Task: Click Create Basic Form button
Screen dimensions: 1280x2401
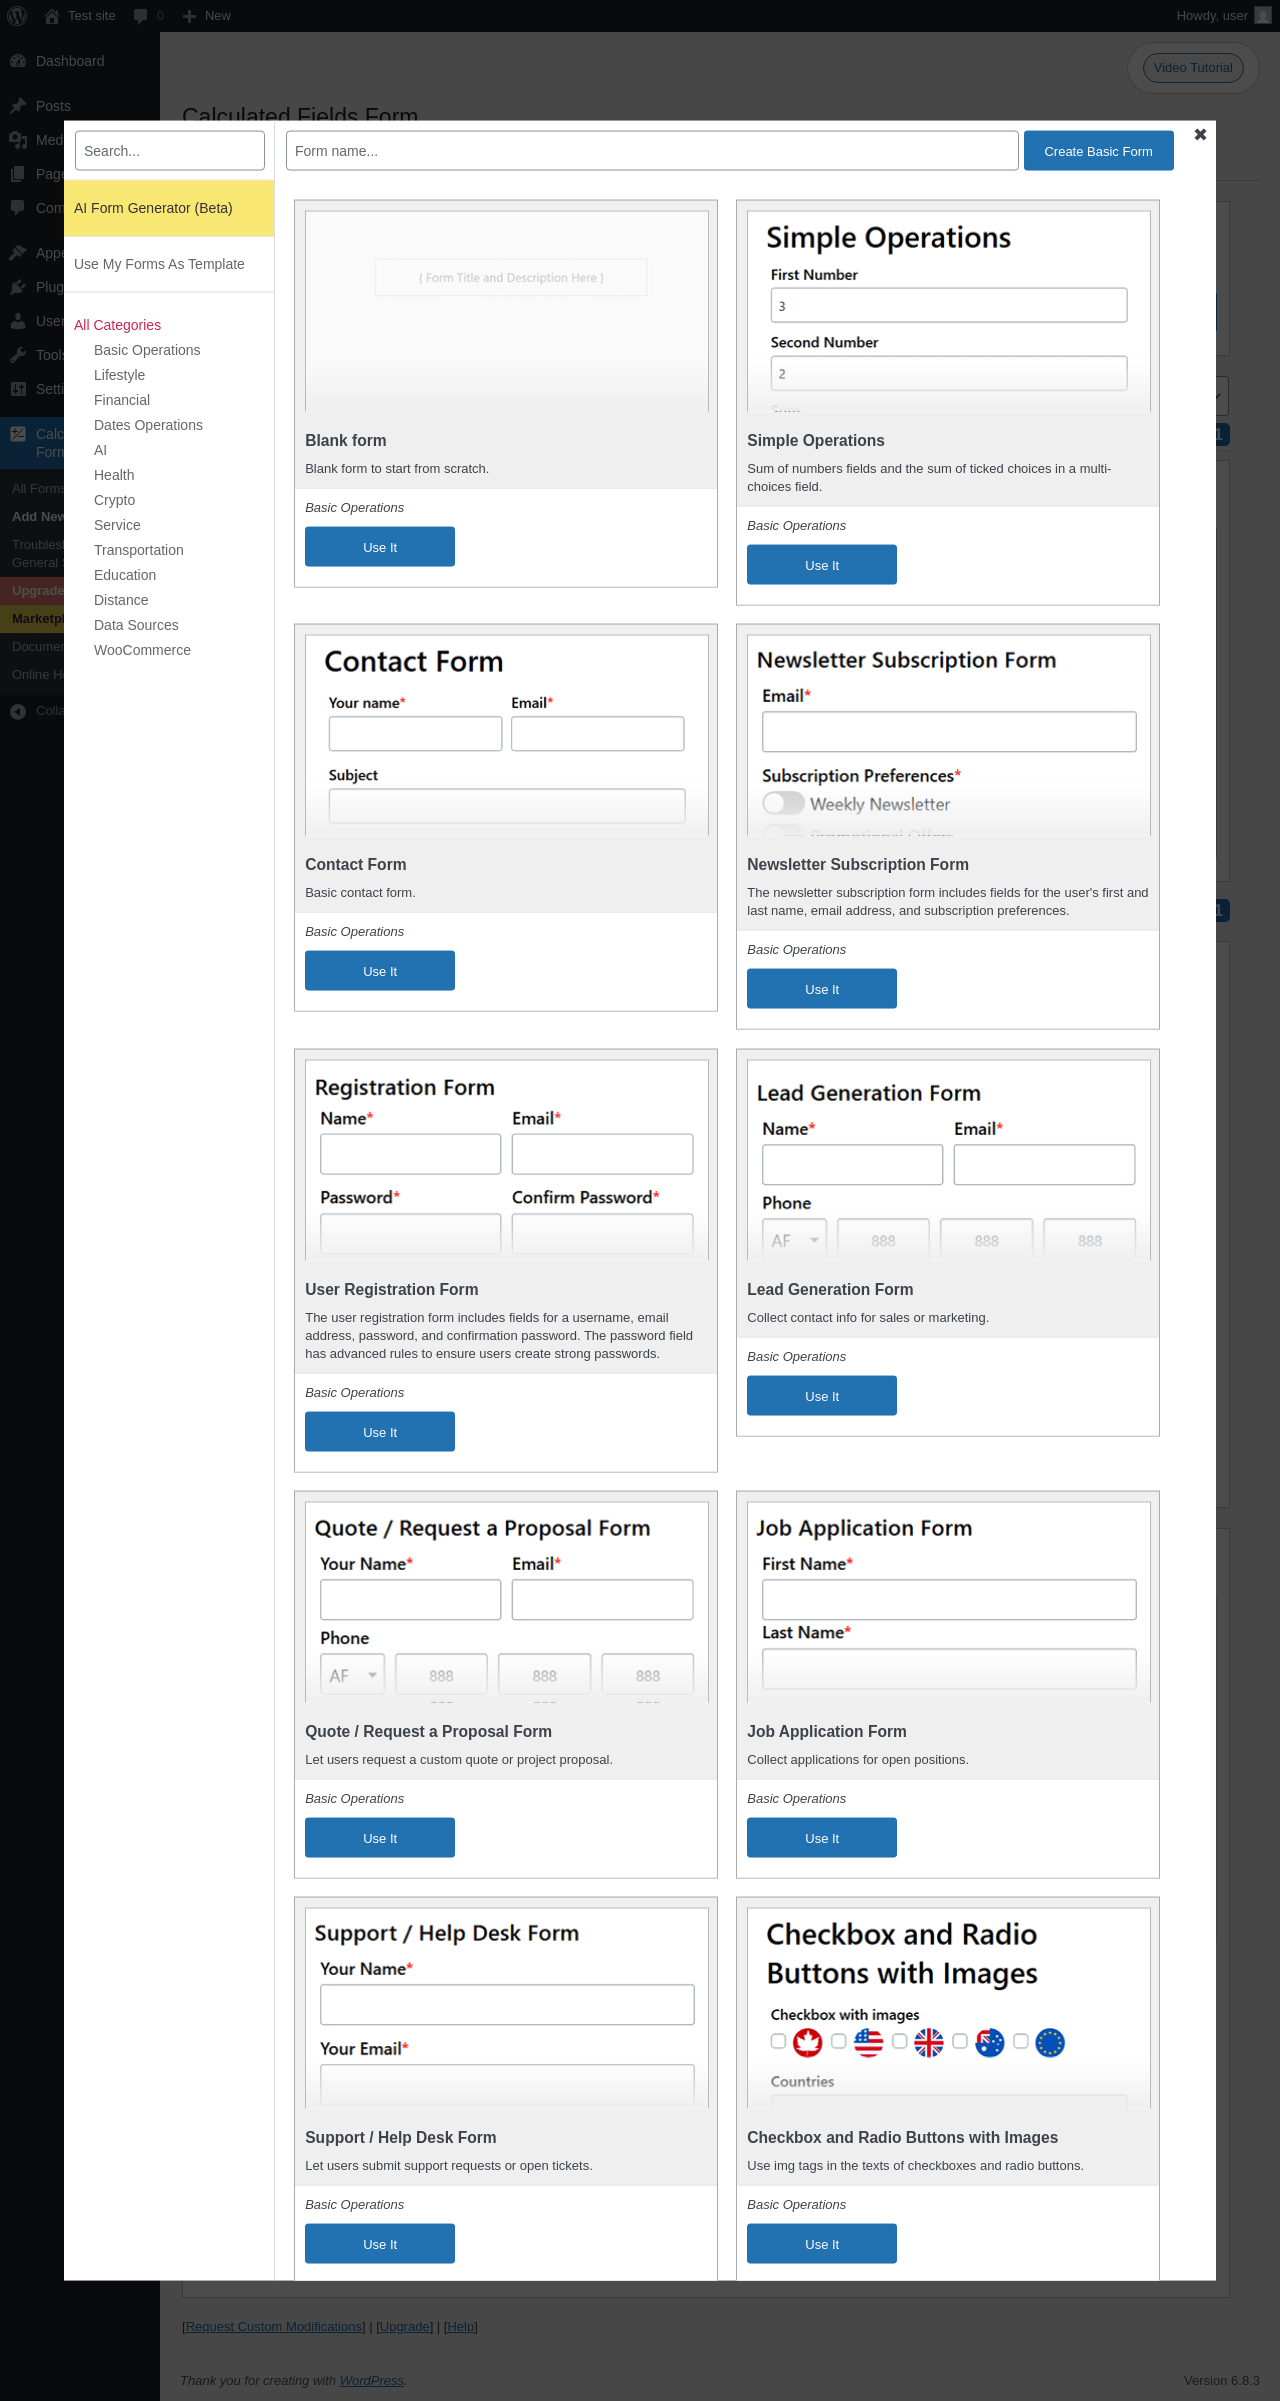Action: [x=1098, y=151]
